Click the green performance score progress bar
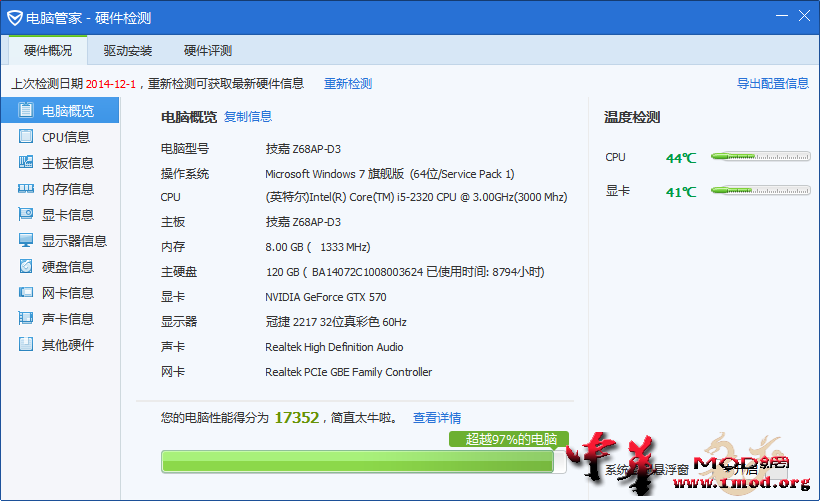This screenshot has height=501, width=820. point(357,461)
